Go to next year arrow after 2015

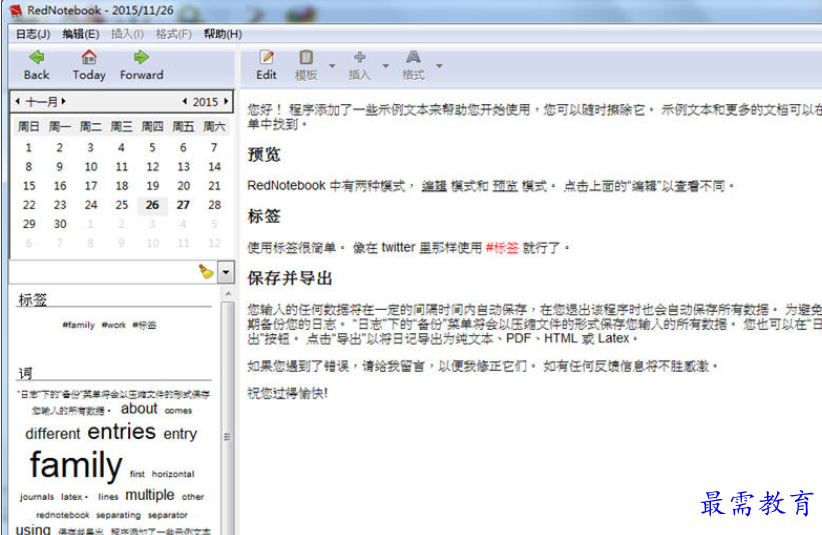[x=226, y=101]
